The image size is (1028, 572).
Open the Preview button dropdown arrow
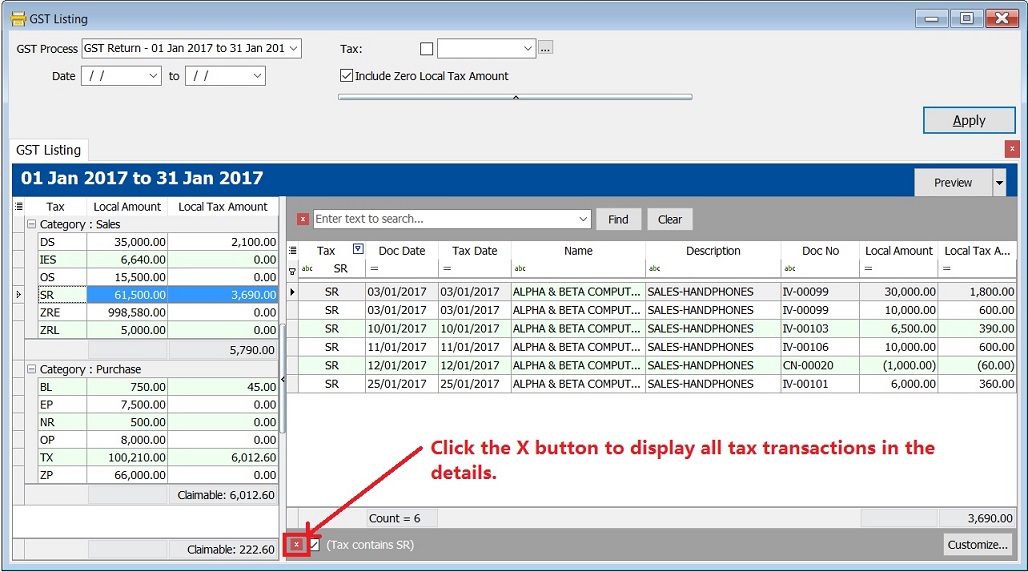(x=998, y=183)
